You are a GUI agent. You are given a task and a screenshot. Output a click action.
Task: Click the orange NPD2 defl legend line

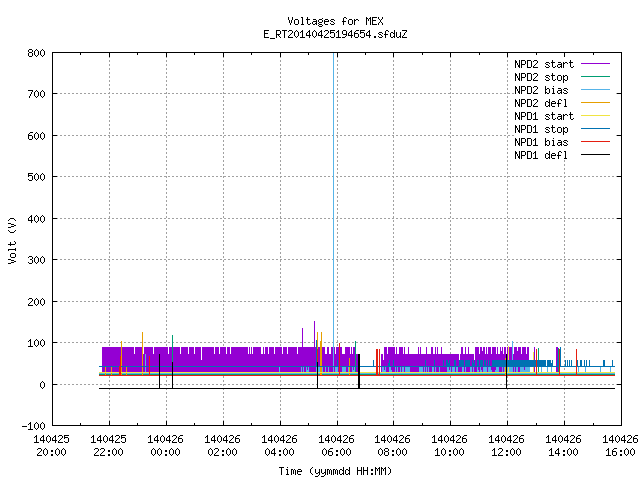596,103
